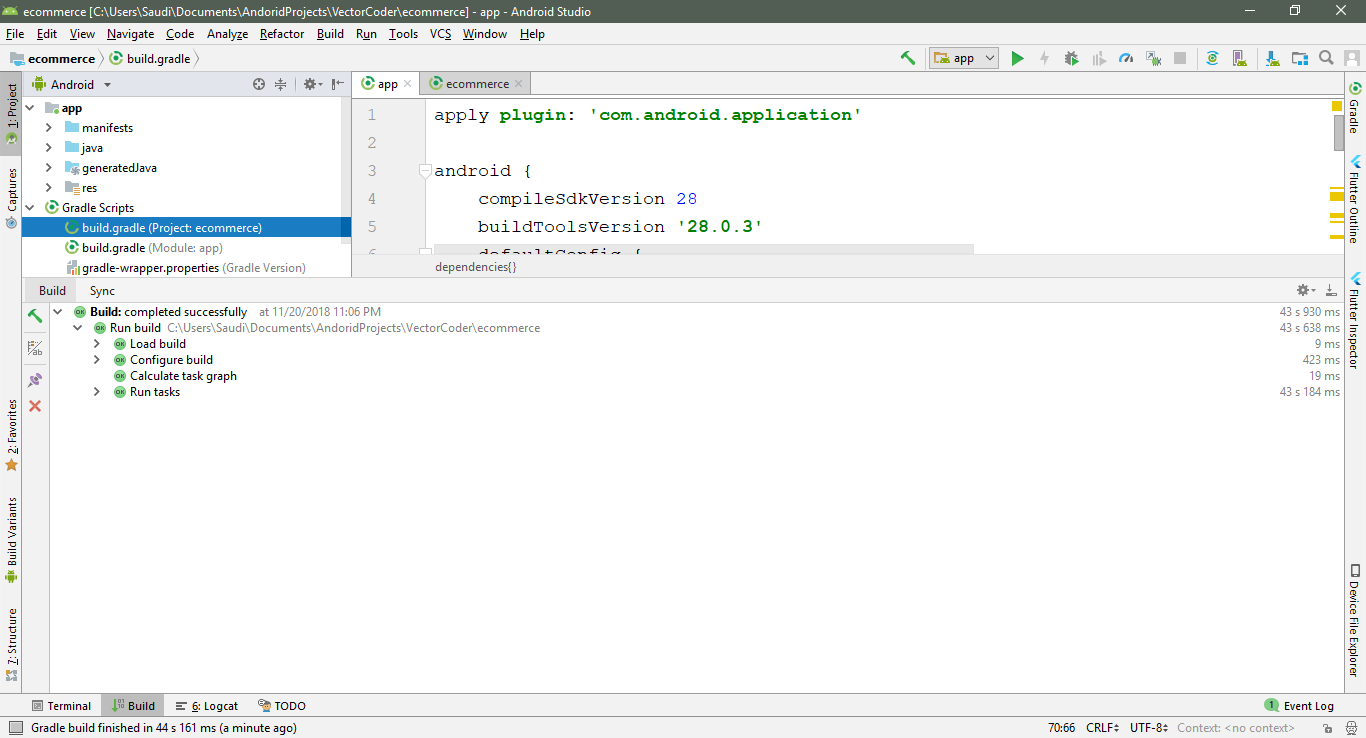Viewport: 1366px width, 738px height.
Task: Expand the manifests folder
Action: tap(47, 127)
